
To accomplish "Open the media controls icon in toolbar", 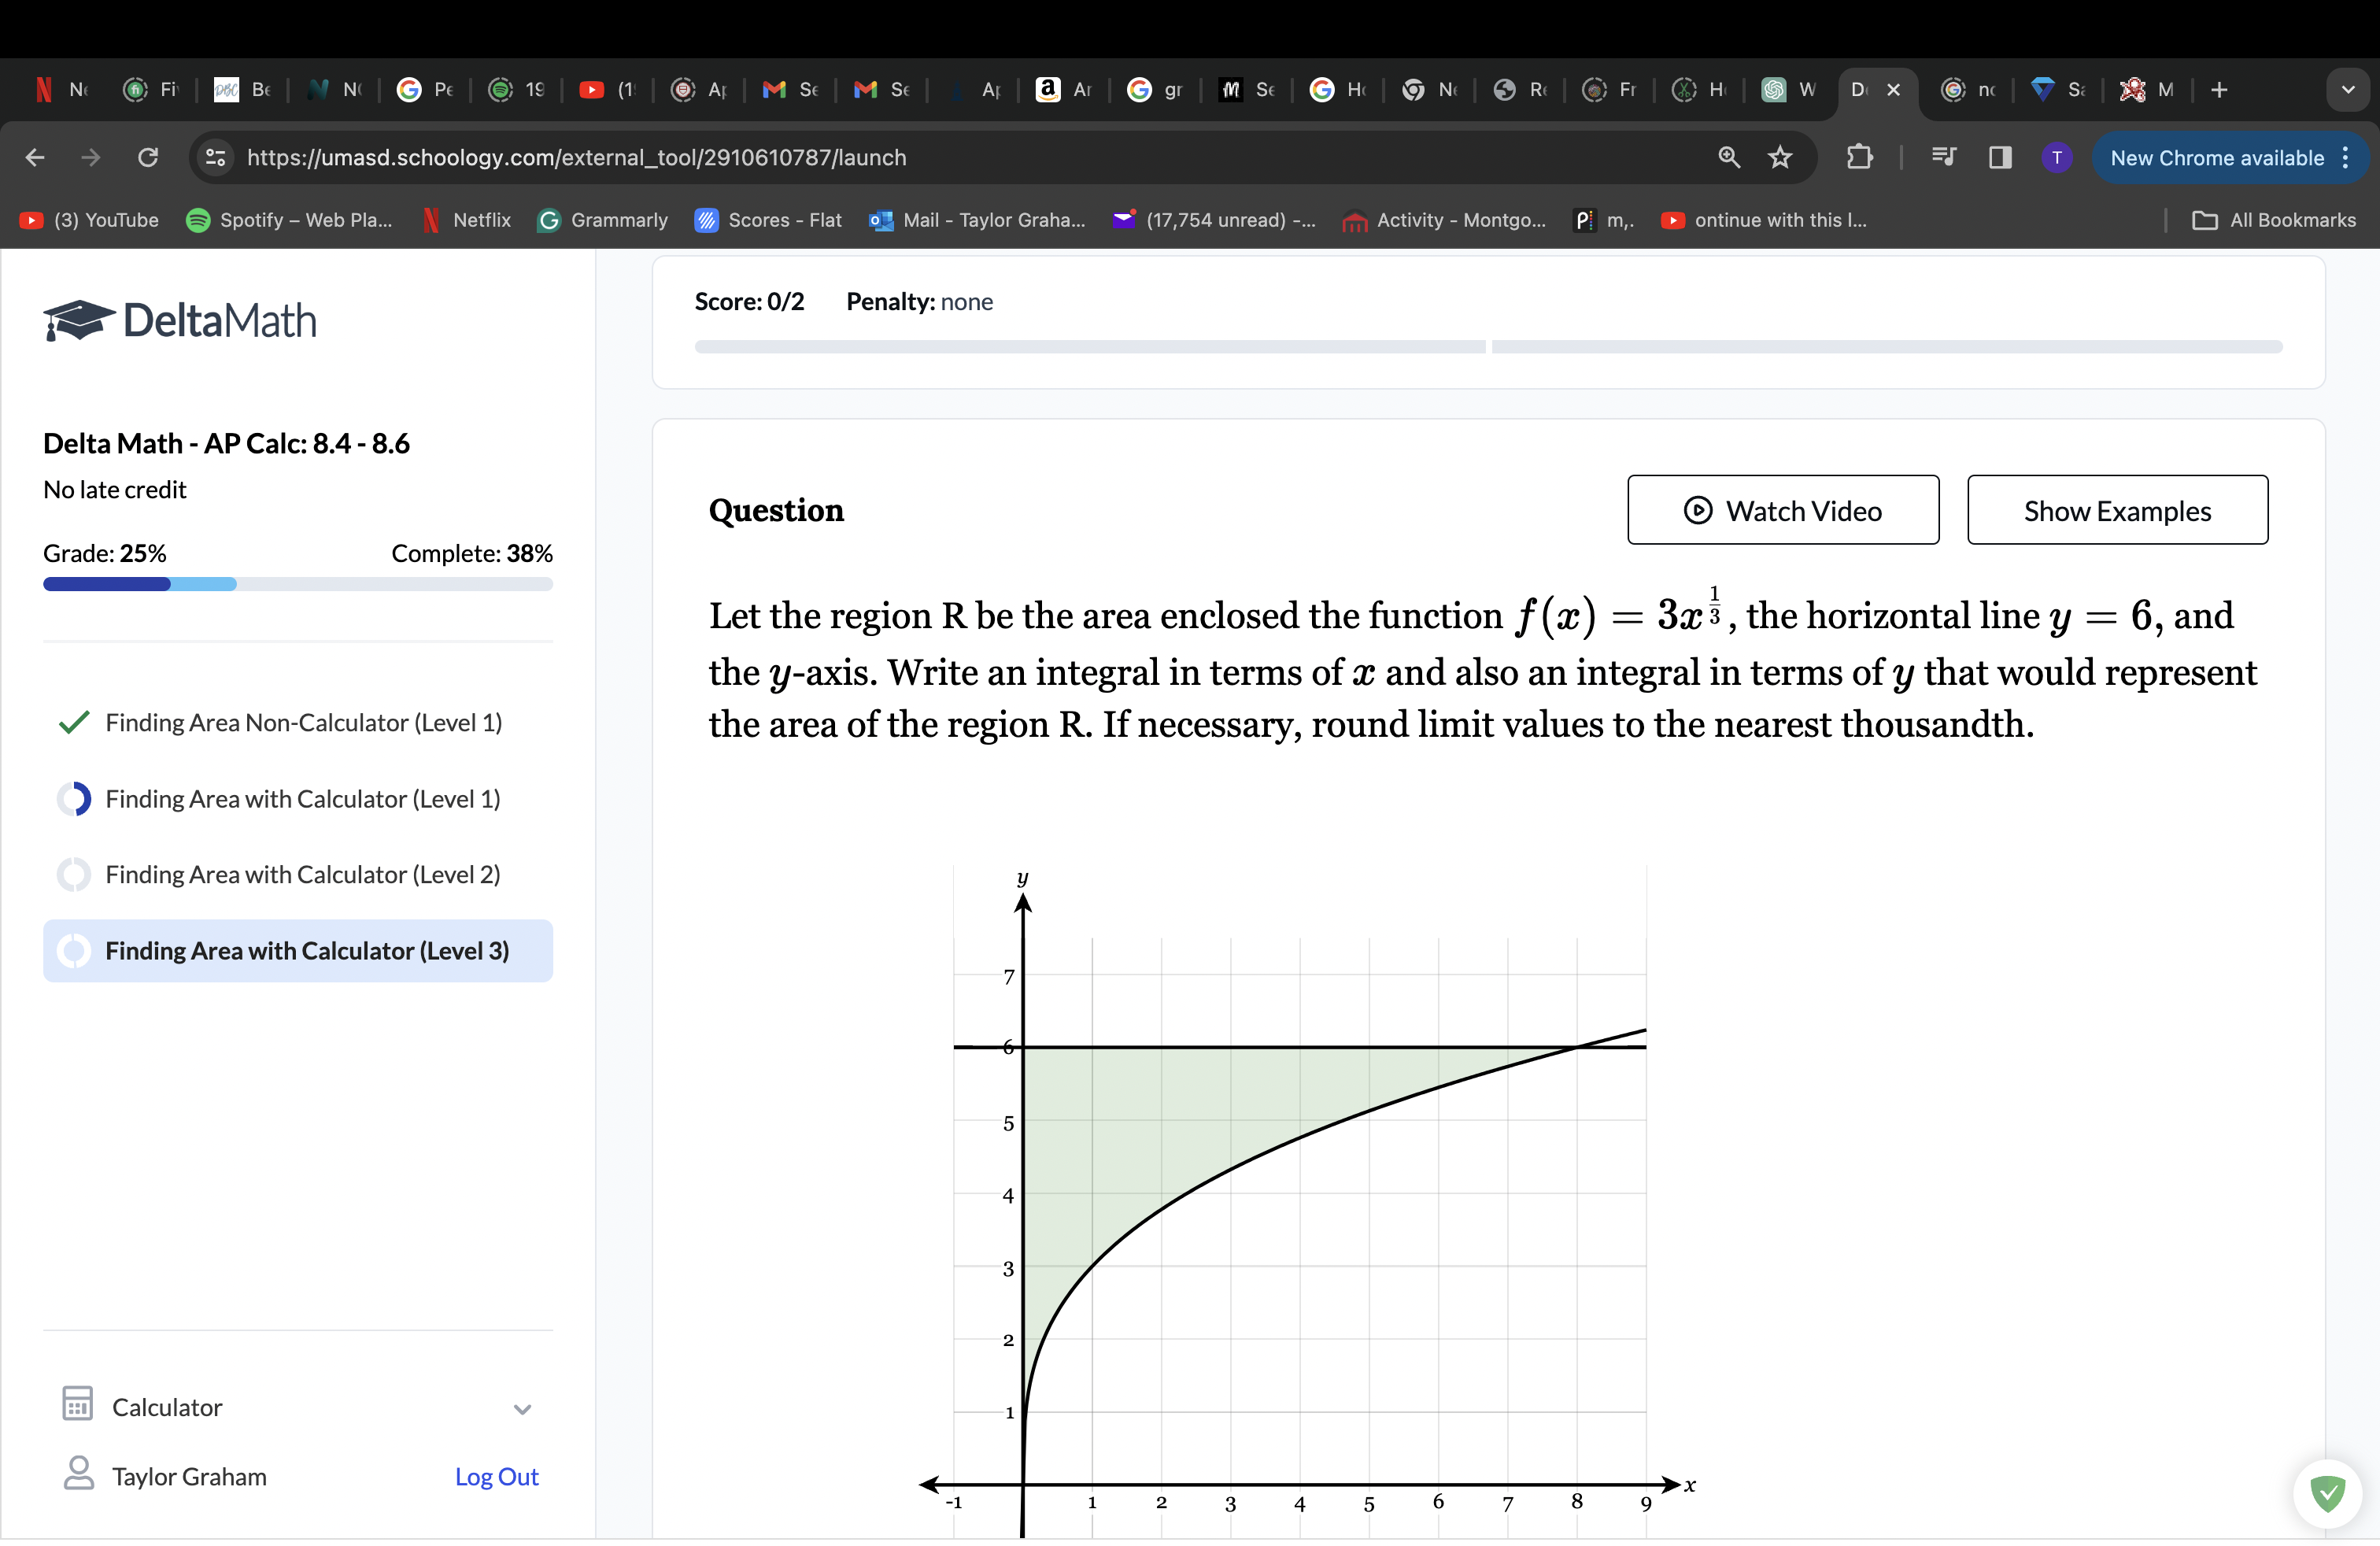I will point(1943,157).
